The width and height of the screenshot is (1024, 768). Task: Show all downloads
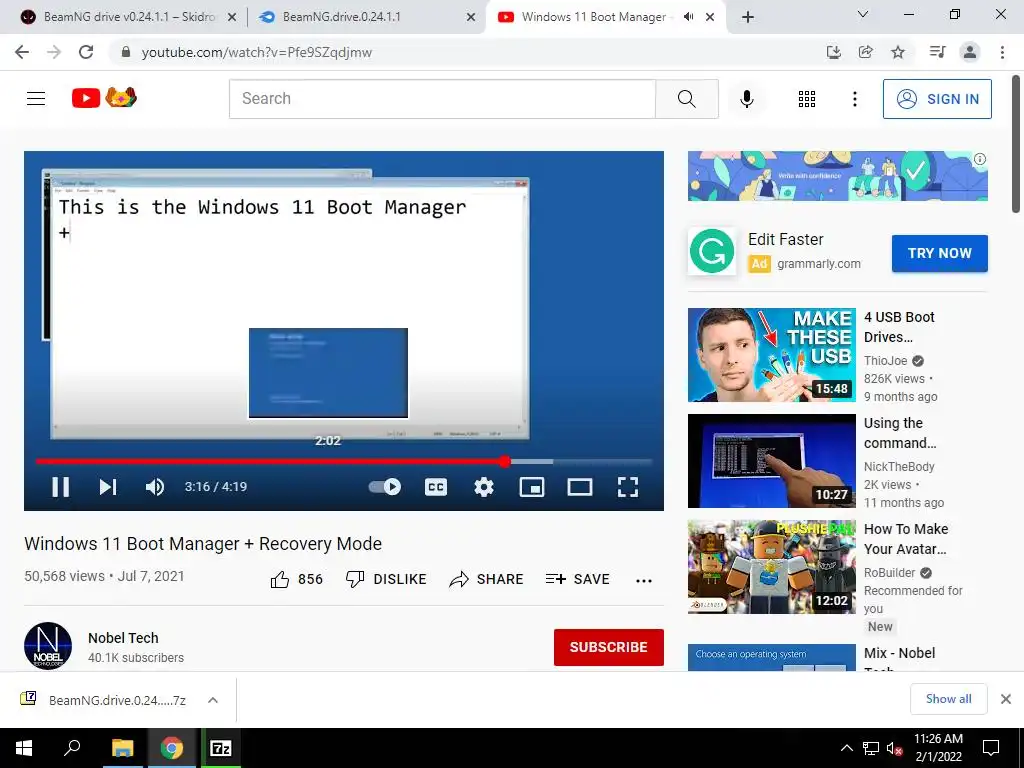[948, 699]
